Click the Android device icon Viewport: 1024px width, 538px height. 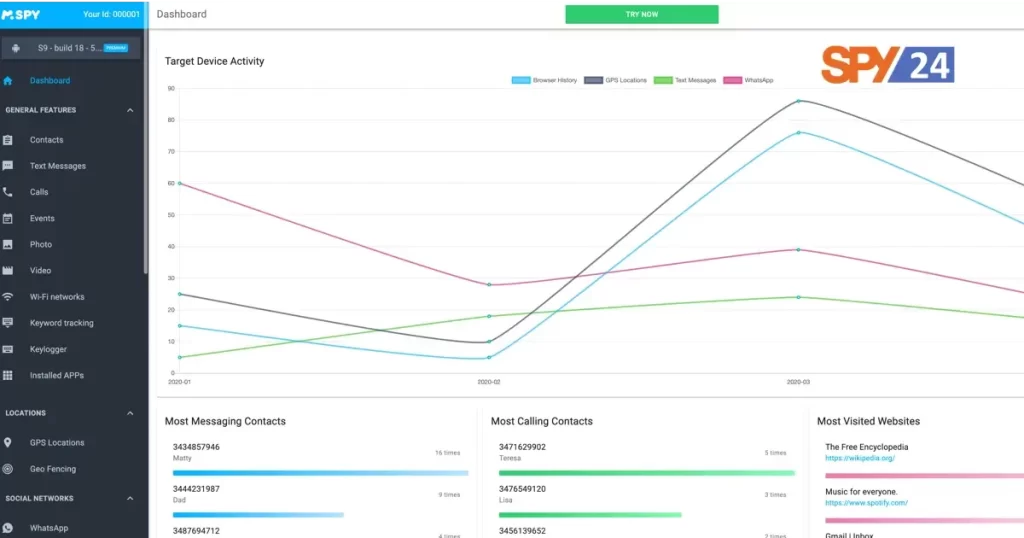point(16,48)
